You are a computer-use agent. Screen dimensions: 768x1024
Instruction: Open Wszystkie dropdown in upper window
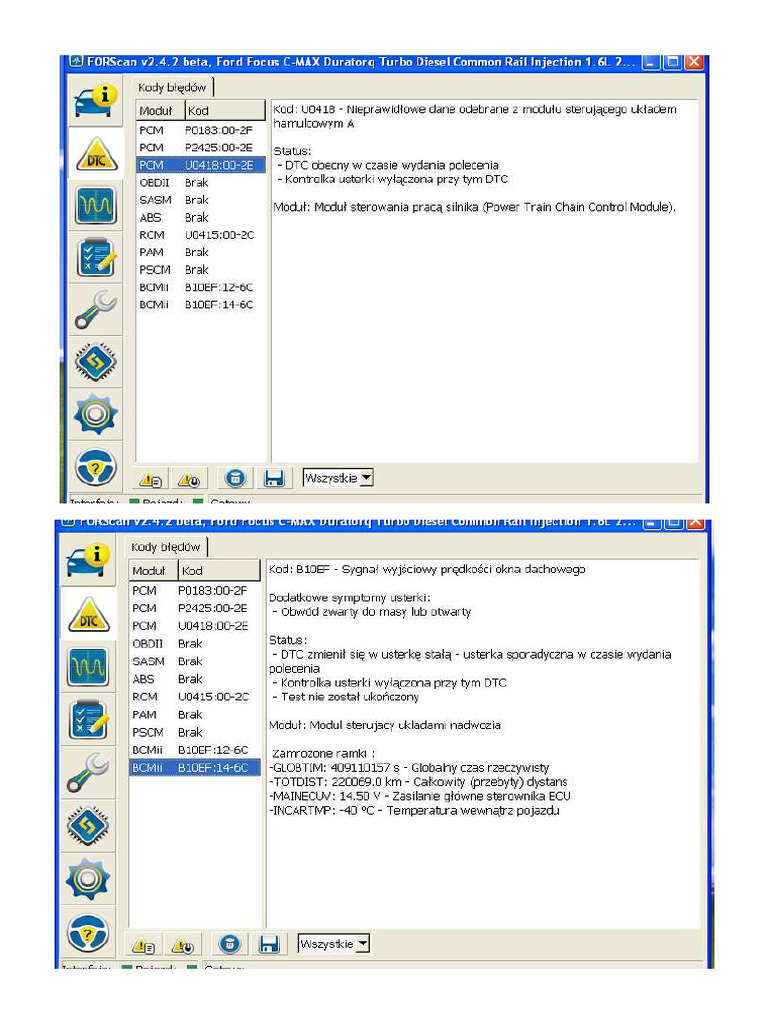click(338, 478)
